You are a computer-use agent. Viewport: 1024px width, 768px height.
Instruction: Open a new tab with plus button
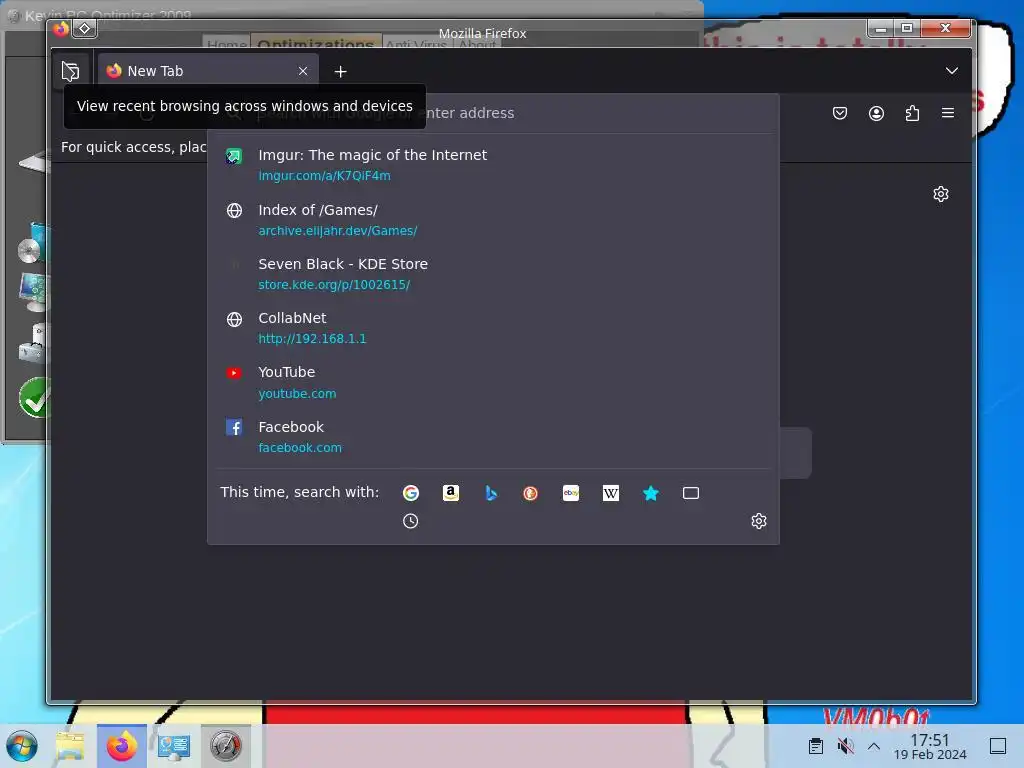coord(340,71)
